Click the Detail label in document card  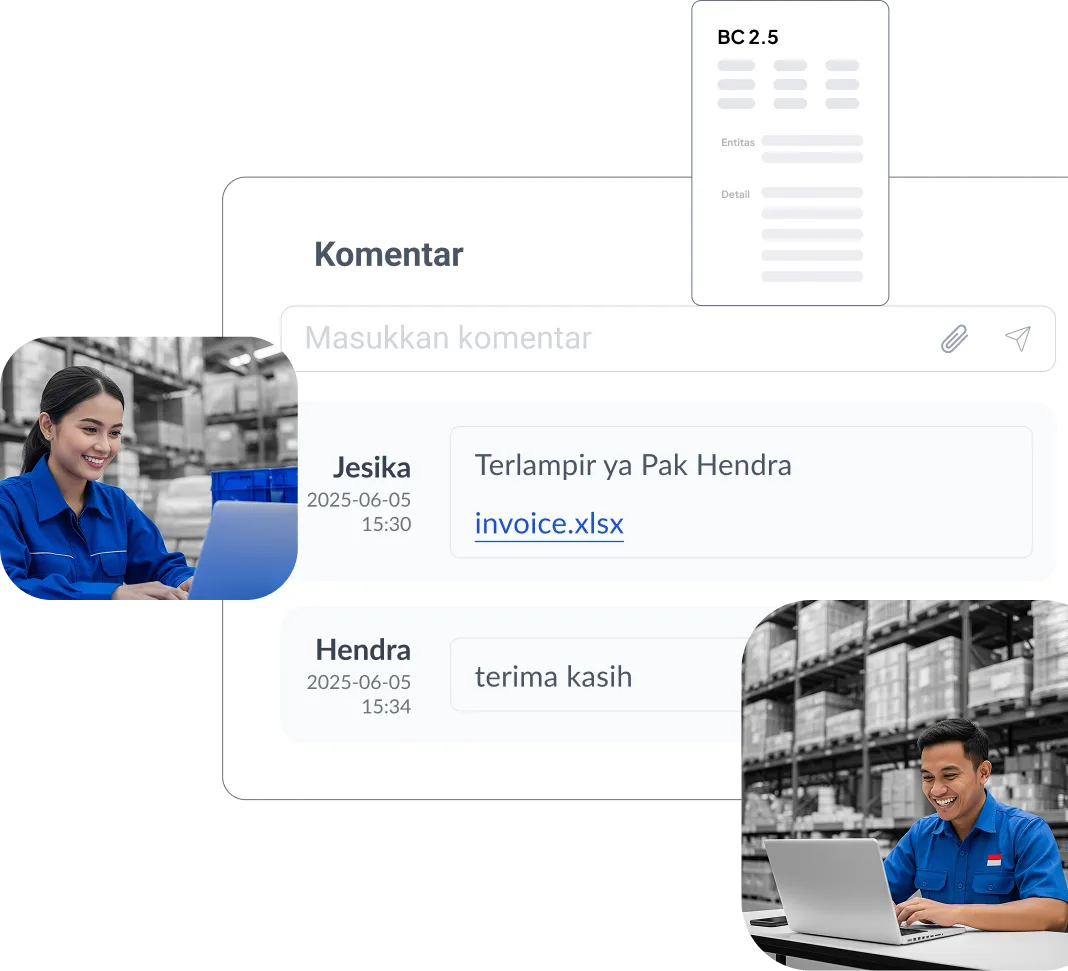(x=735, y=194)
